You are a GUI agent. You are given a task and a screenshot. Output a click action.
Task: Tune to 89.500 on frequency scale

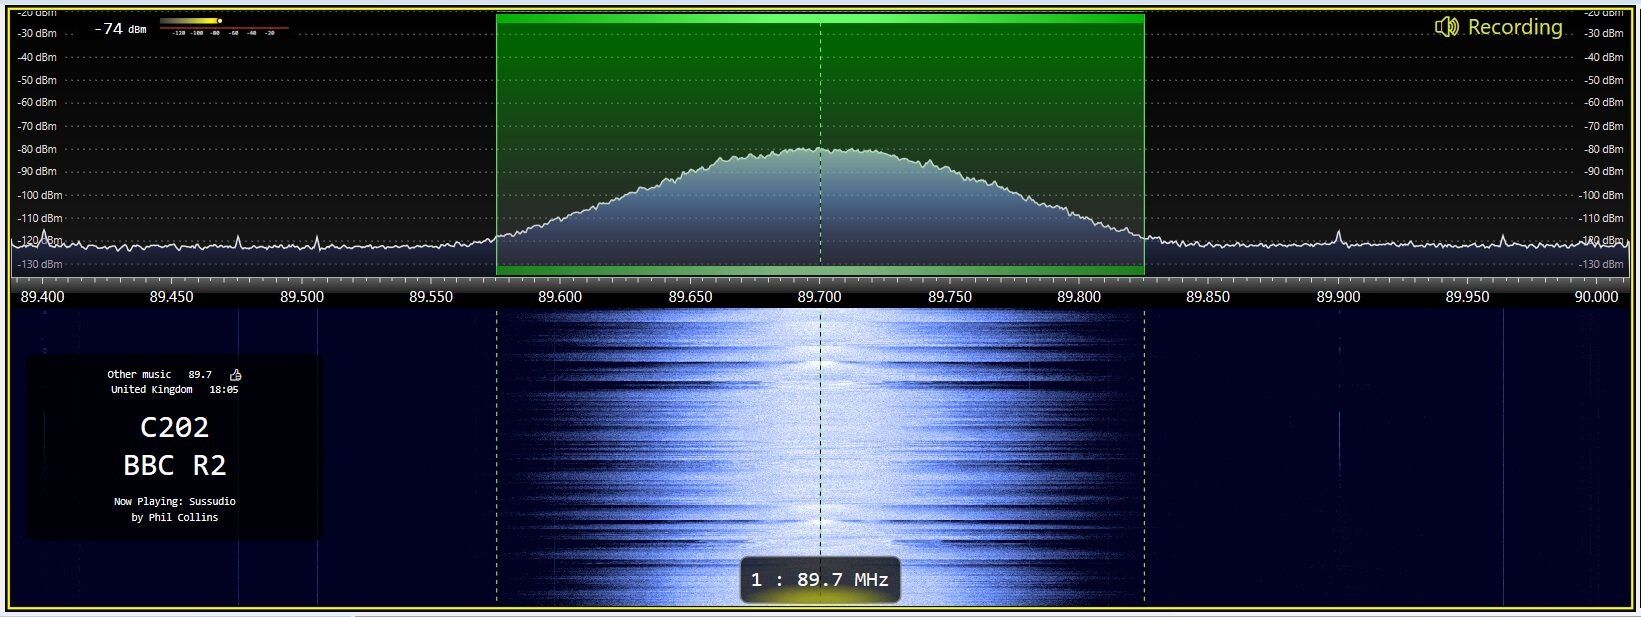[x=301, y=296]
